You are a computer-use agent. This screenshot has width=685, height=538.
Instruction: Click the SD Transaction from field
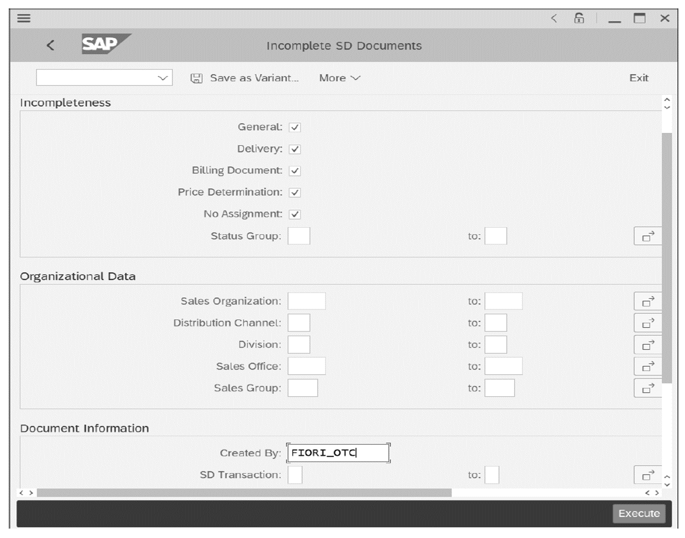[x=295, y=475]
